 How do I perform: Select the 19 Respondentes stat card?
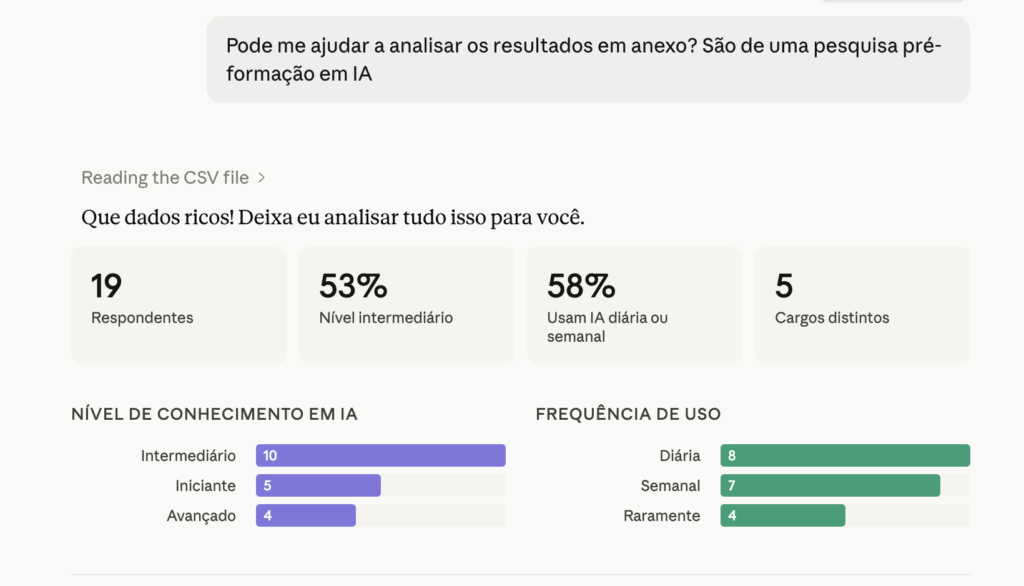(178, 305)
